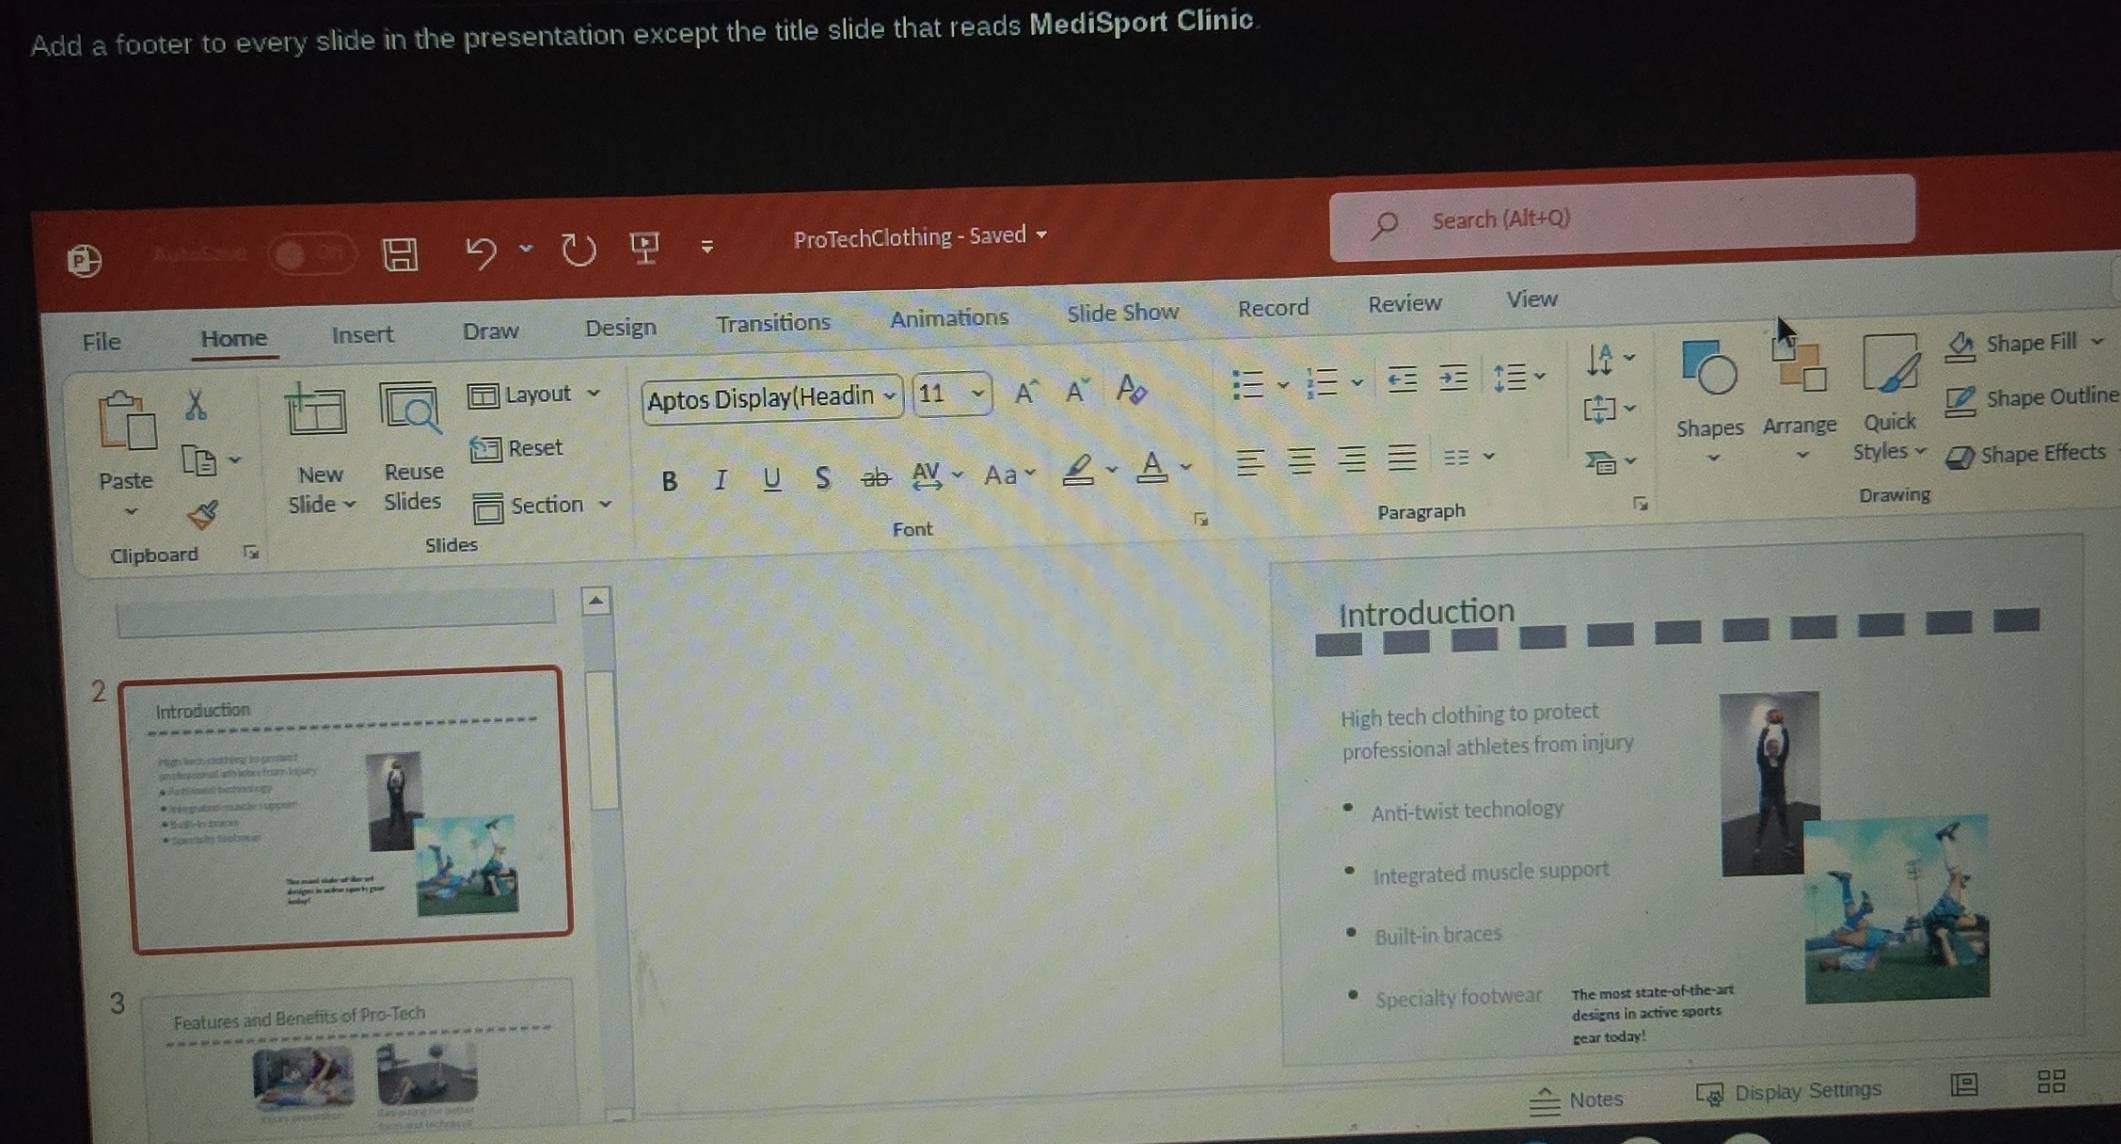This screenshot has height=1144, width=2121.
Task: Expand the Shape Fill dropdown
Action: click(2098, 341)
